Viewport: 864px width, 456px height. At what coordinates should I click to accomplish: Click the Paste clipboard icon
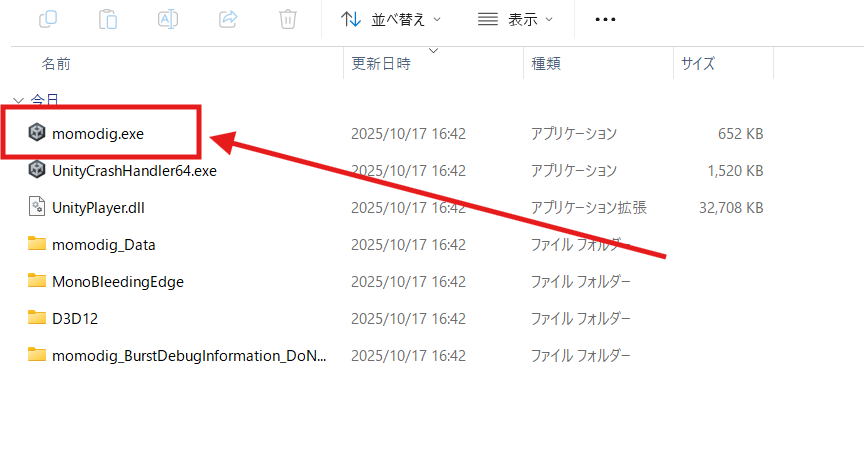tap(109, 18)
